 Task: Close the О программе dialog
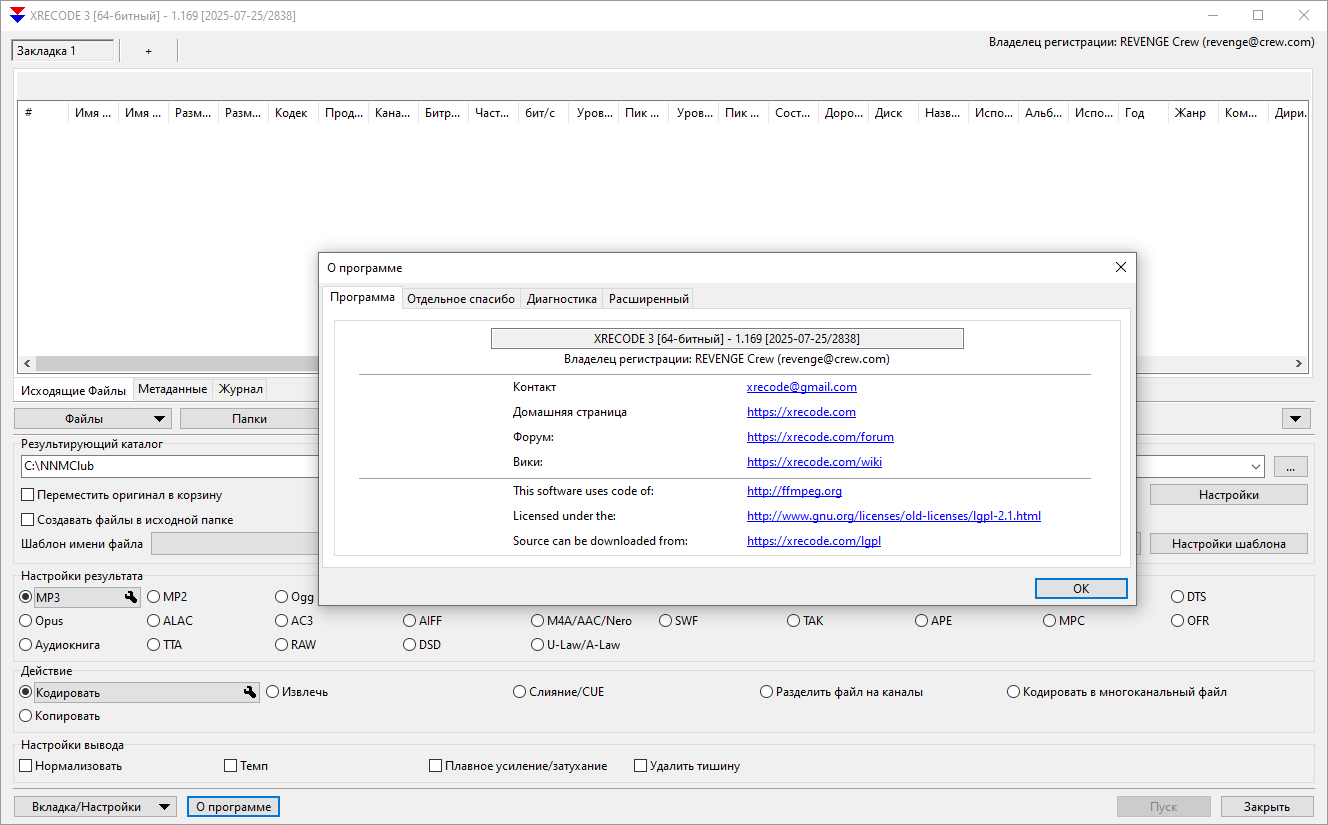point(1120,267)
